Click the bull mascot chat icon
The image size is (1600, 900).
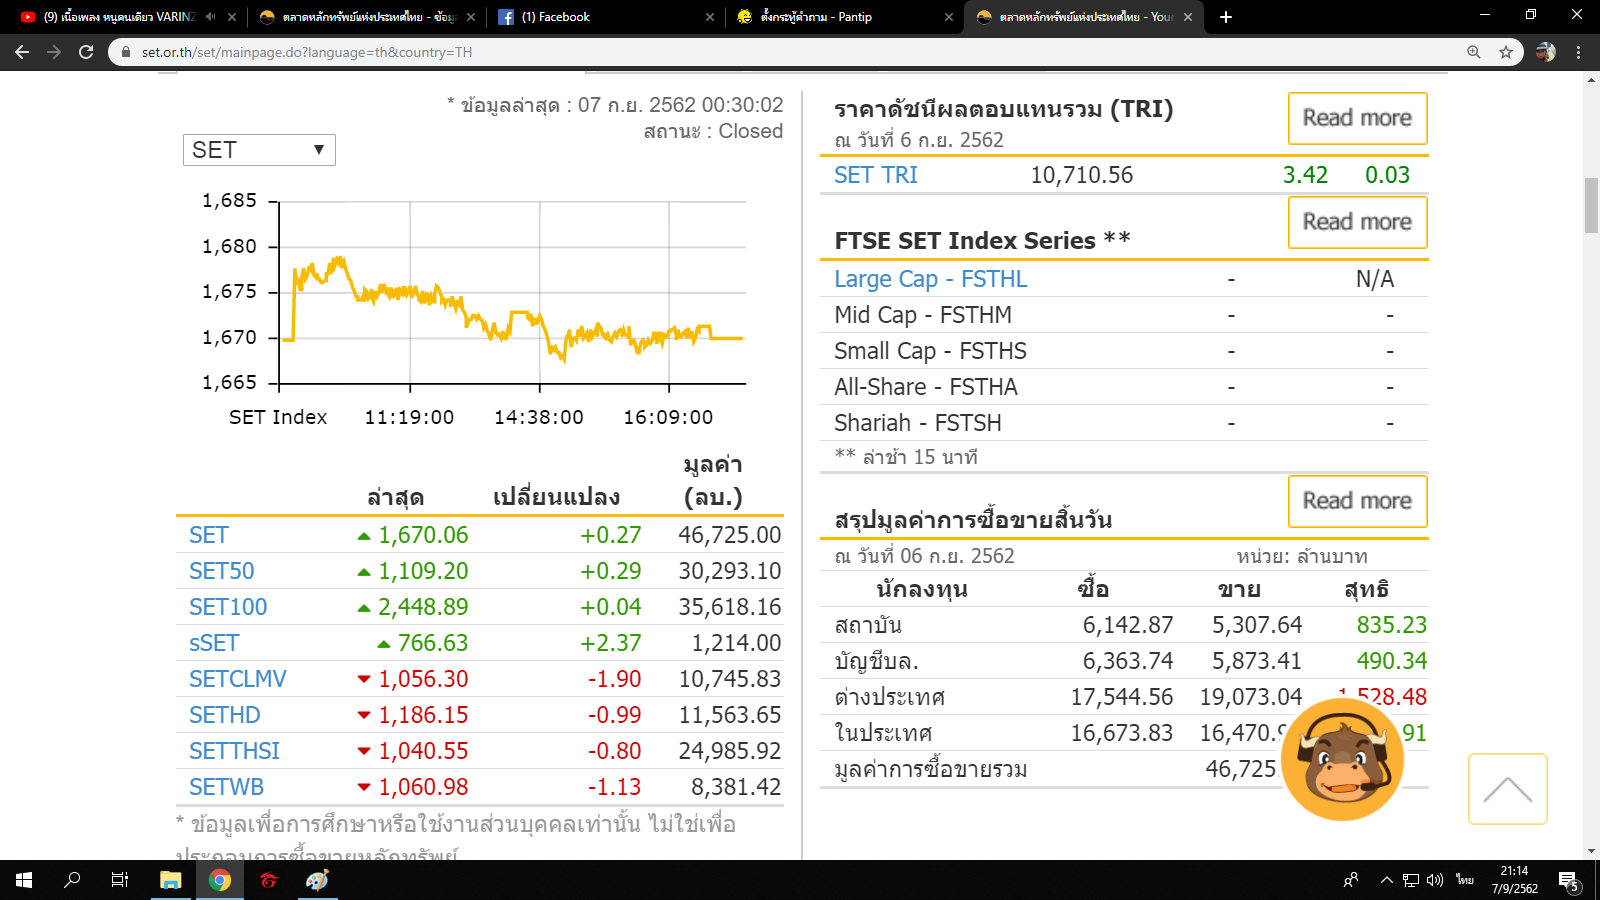[1343, 759]
